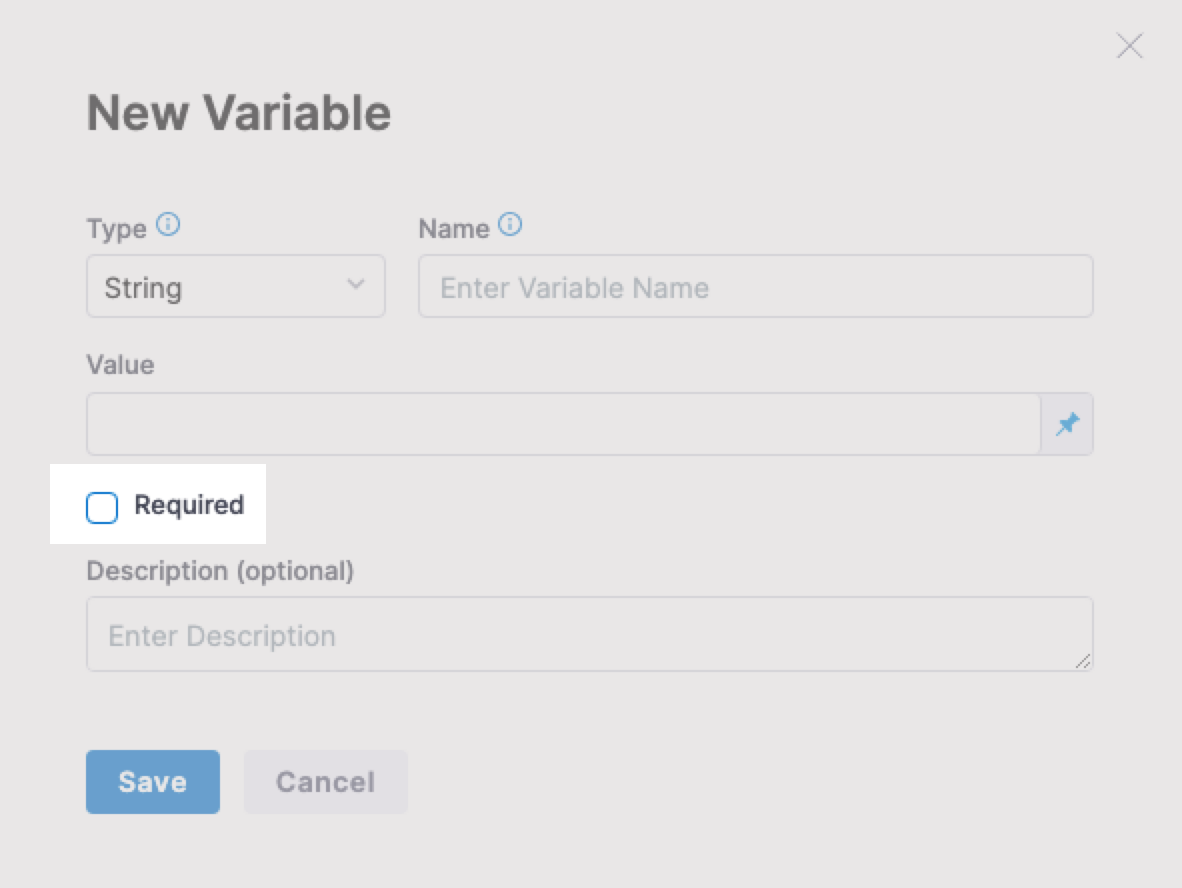Close the New Variable dialog

pos(1129,46)
